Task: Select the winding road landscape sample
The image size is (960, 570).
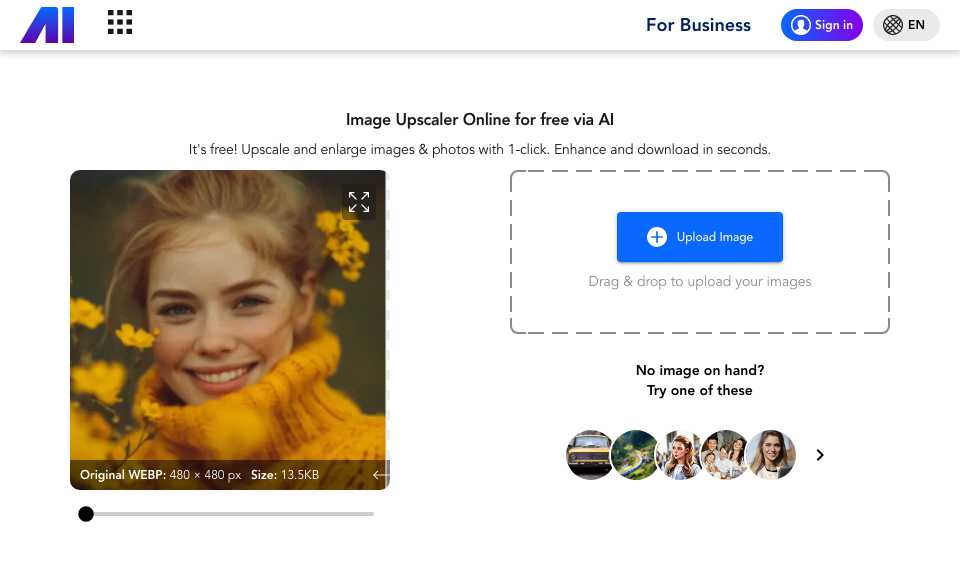Action: pyautogui.click(x=635, y=455)
